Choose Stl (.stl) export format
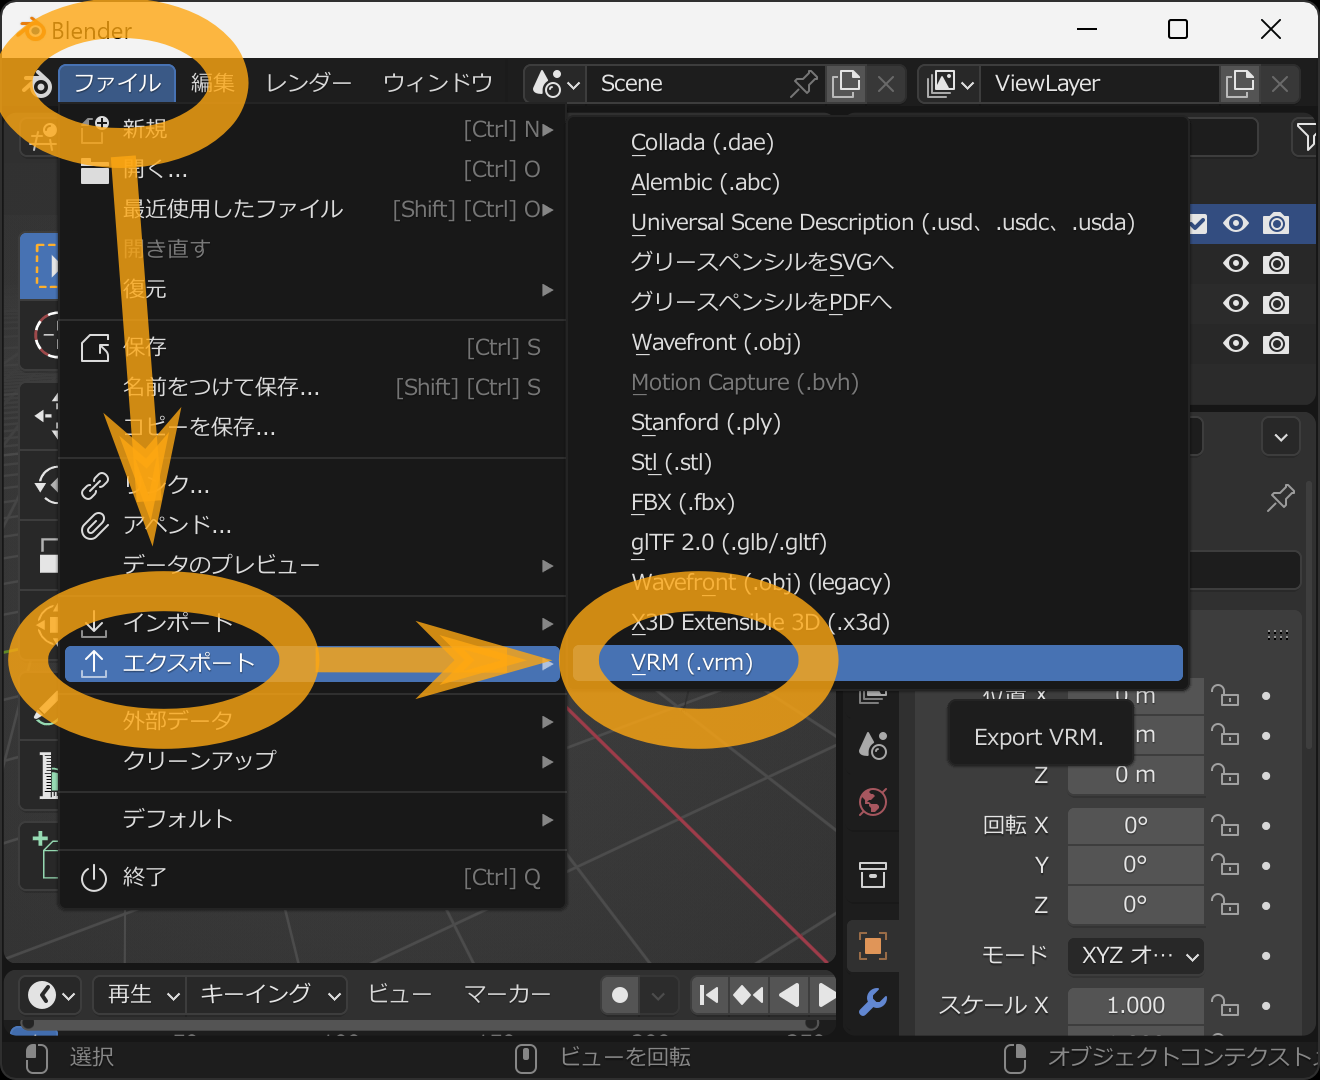Screen dimensions: 1320x1080 click(878, 462)
